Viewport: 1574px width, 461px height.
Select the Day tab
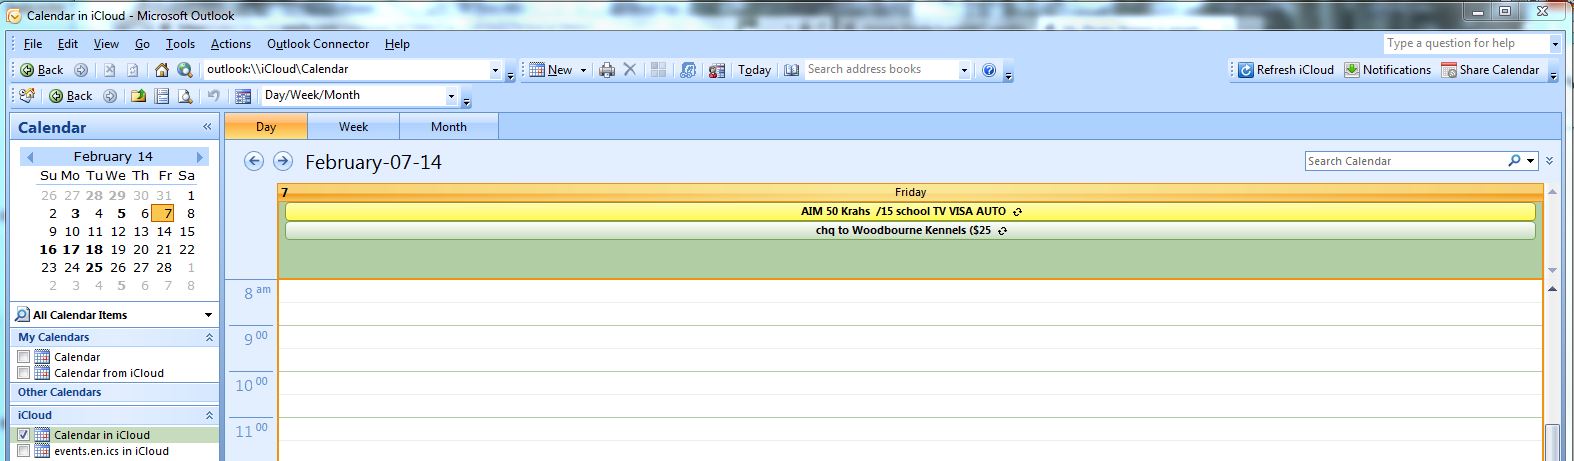(266, 127)
